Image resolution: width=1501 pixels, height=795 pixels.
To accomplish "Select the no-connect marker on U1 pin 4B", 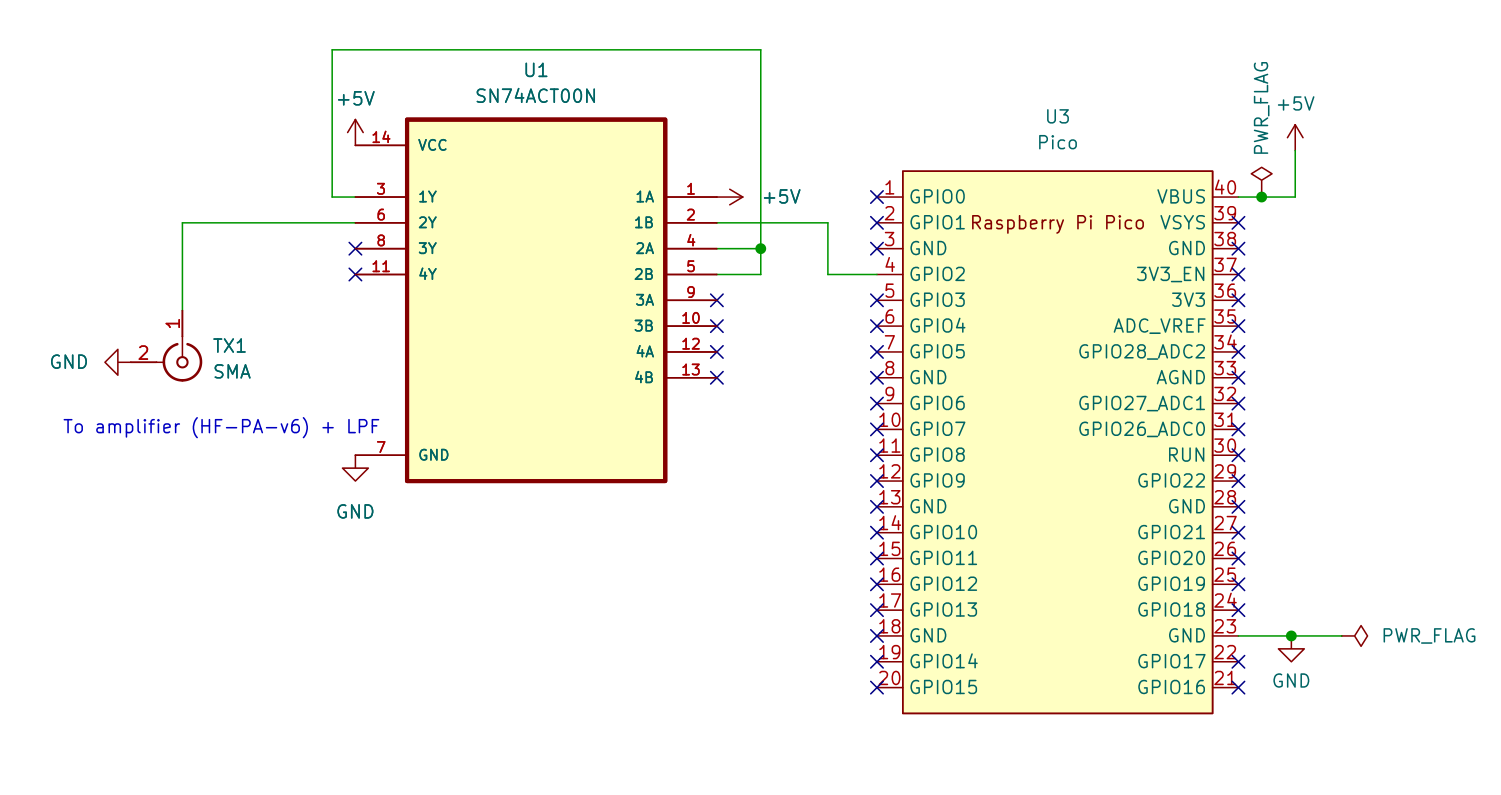I will tap(717, 378).
